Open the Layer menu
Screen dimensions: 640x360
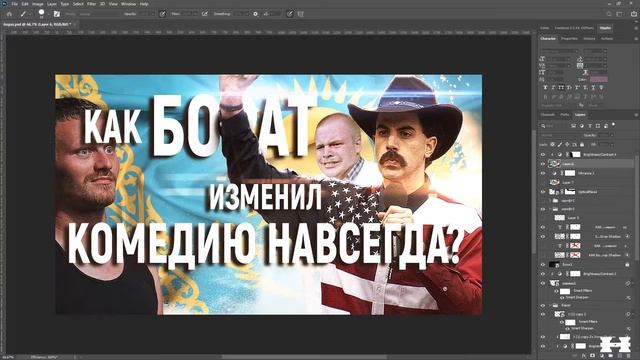(x=52, y=4)
